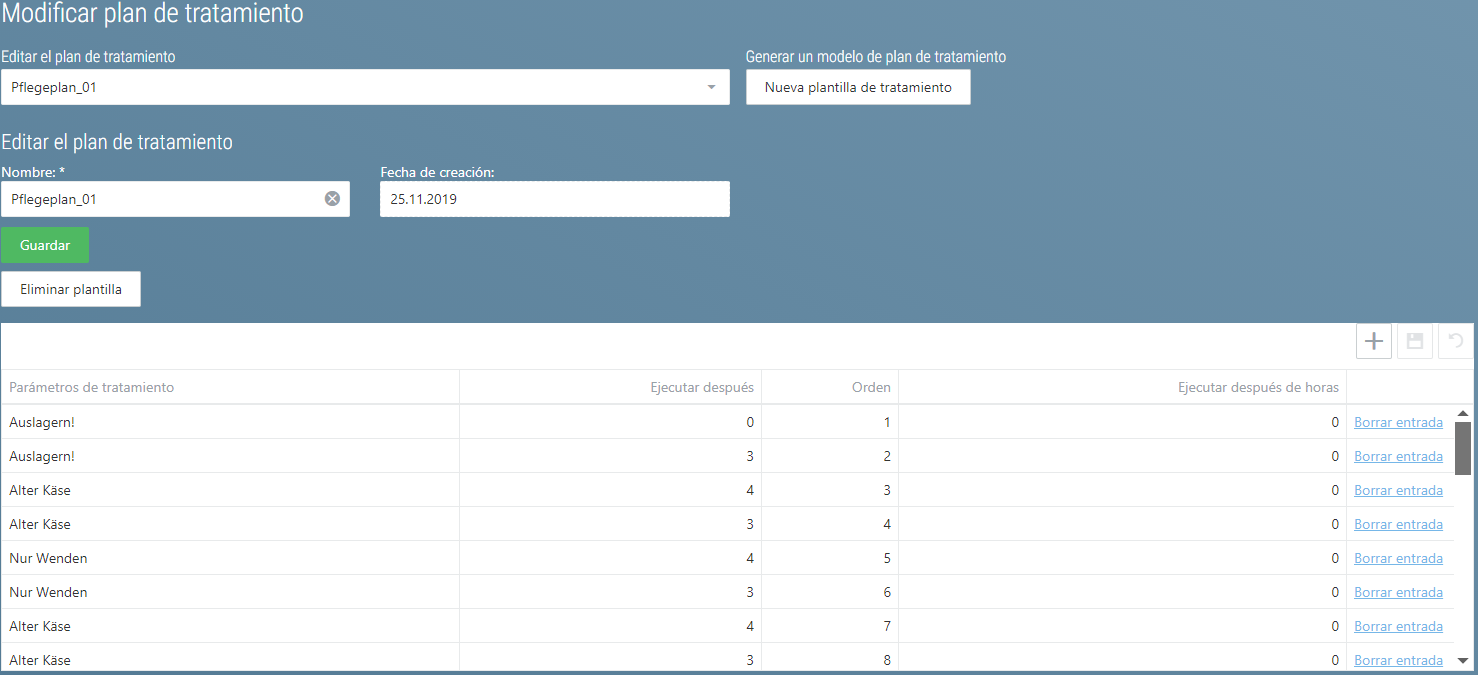Click the Ejecutar después column header

pos(702,387)
